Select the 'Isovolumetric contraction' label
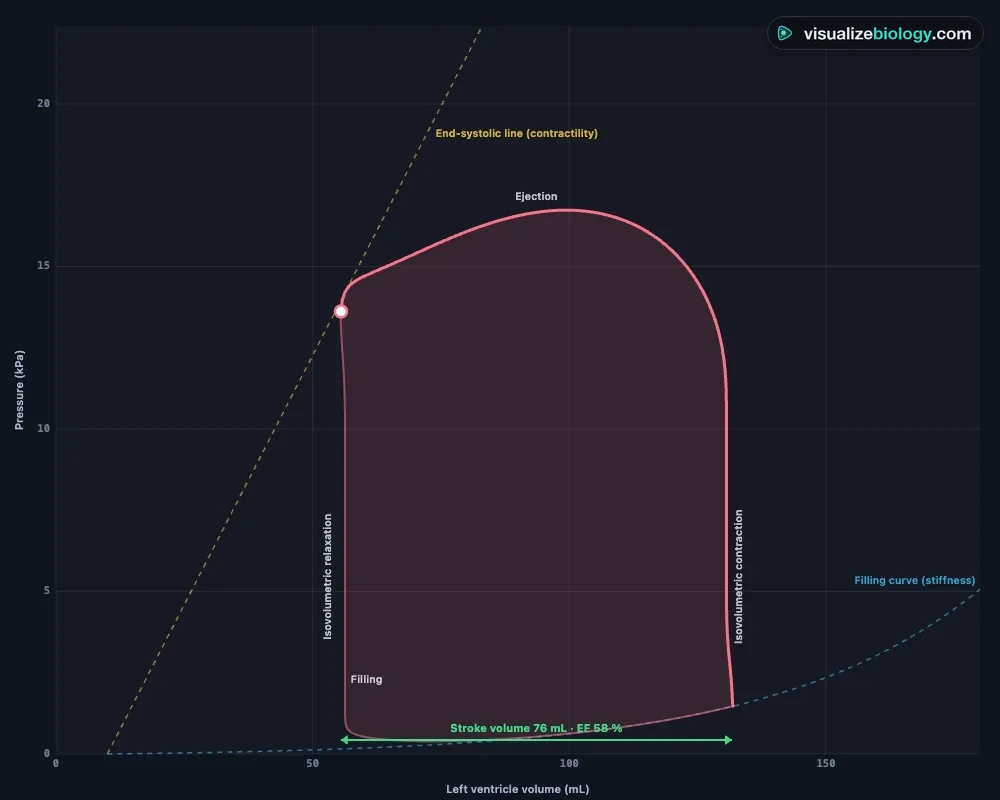 (x=739, y=577)
